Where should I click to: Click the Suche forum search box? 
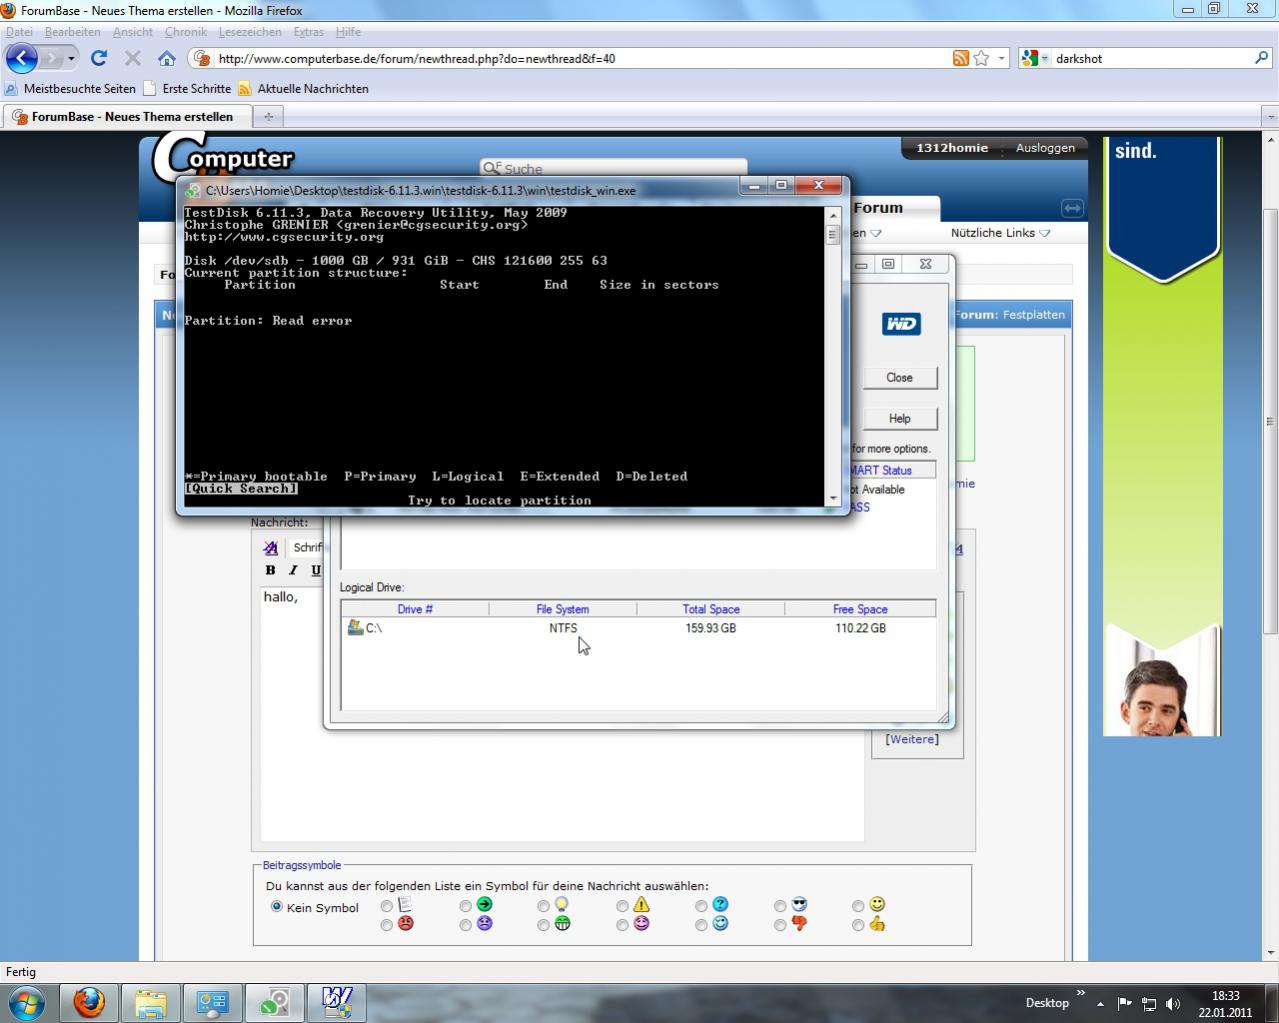(613, 168)
